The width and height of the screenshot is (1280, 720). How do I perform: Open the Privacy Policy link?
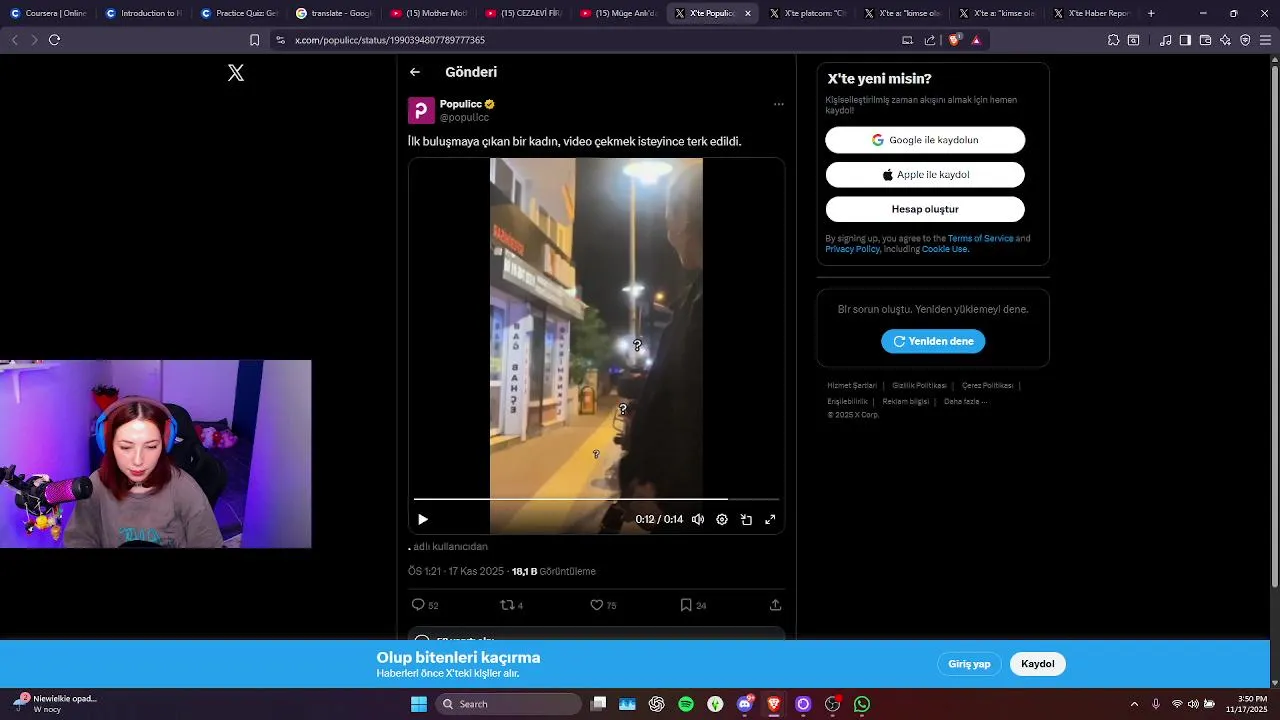[852, 249]
